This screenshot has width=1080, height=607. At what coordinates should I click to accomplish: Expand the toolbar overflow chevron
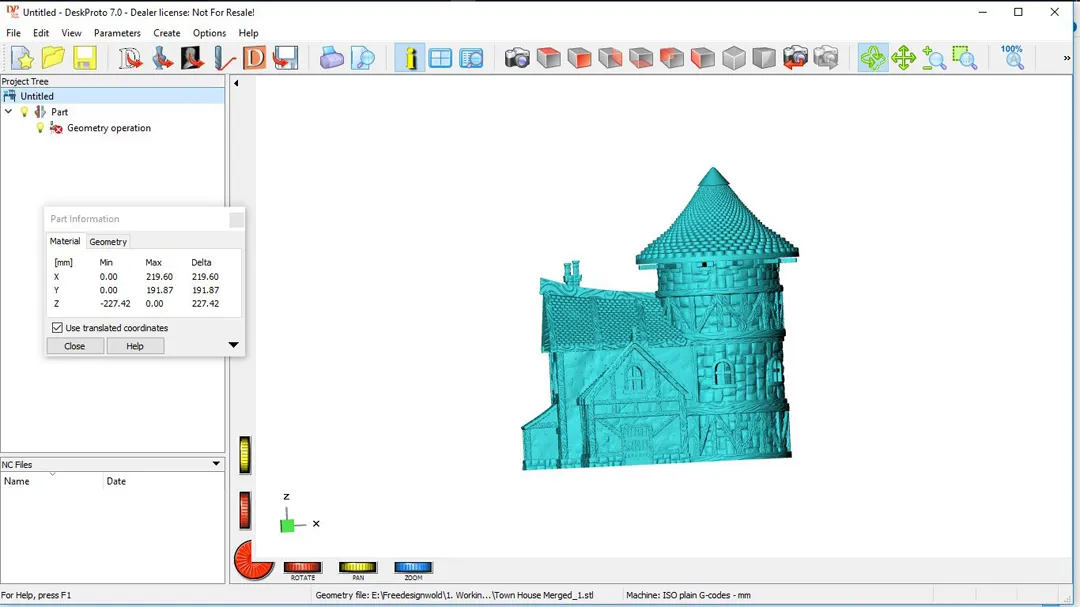pyautogui.click(x=1067, y=58)
